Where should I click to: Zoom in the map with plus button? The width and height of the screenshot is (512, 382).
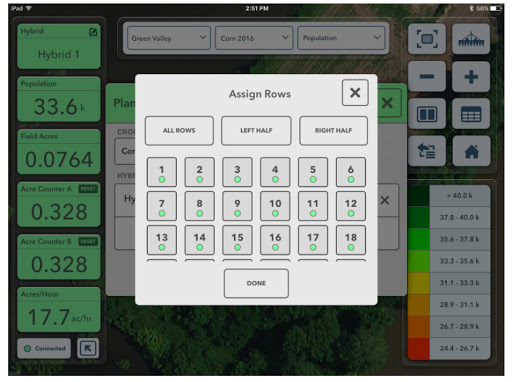tap(471, 76)
